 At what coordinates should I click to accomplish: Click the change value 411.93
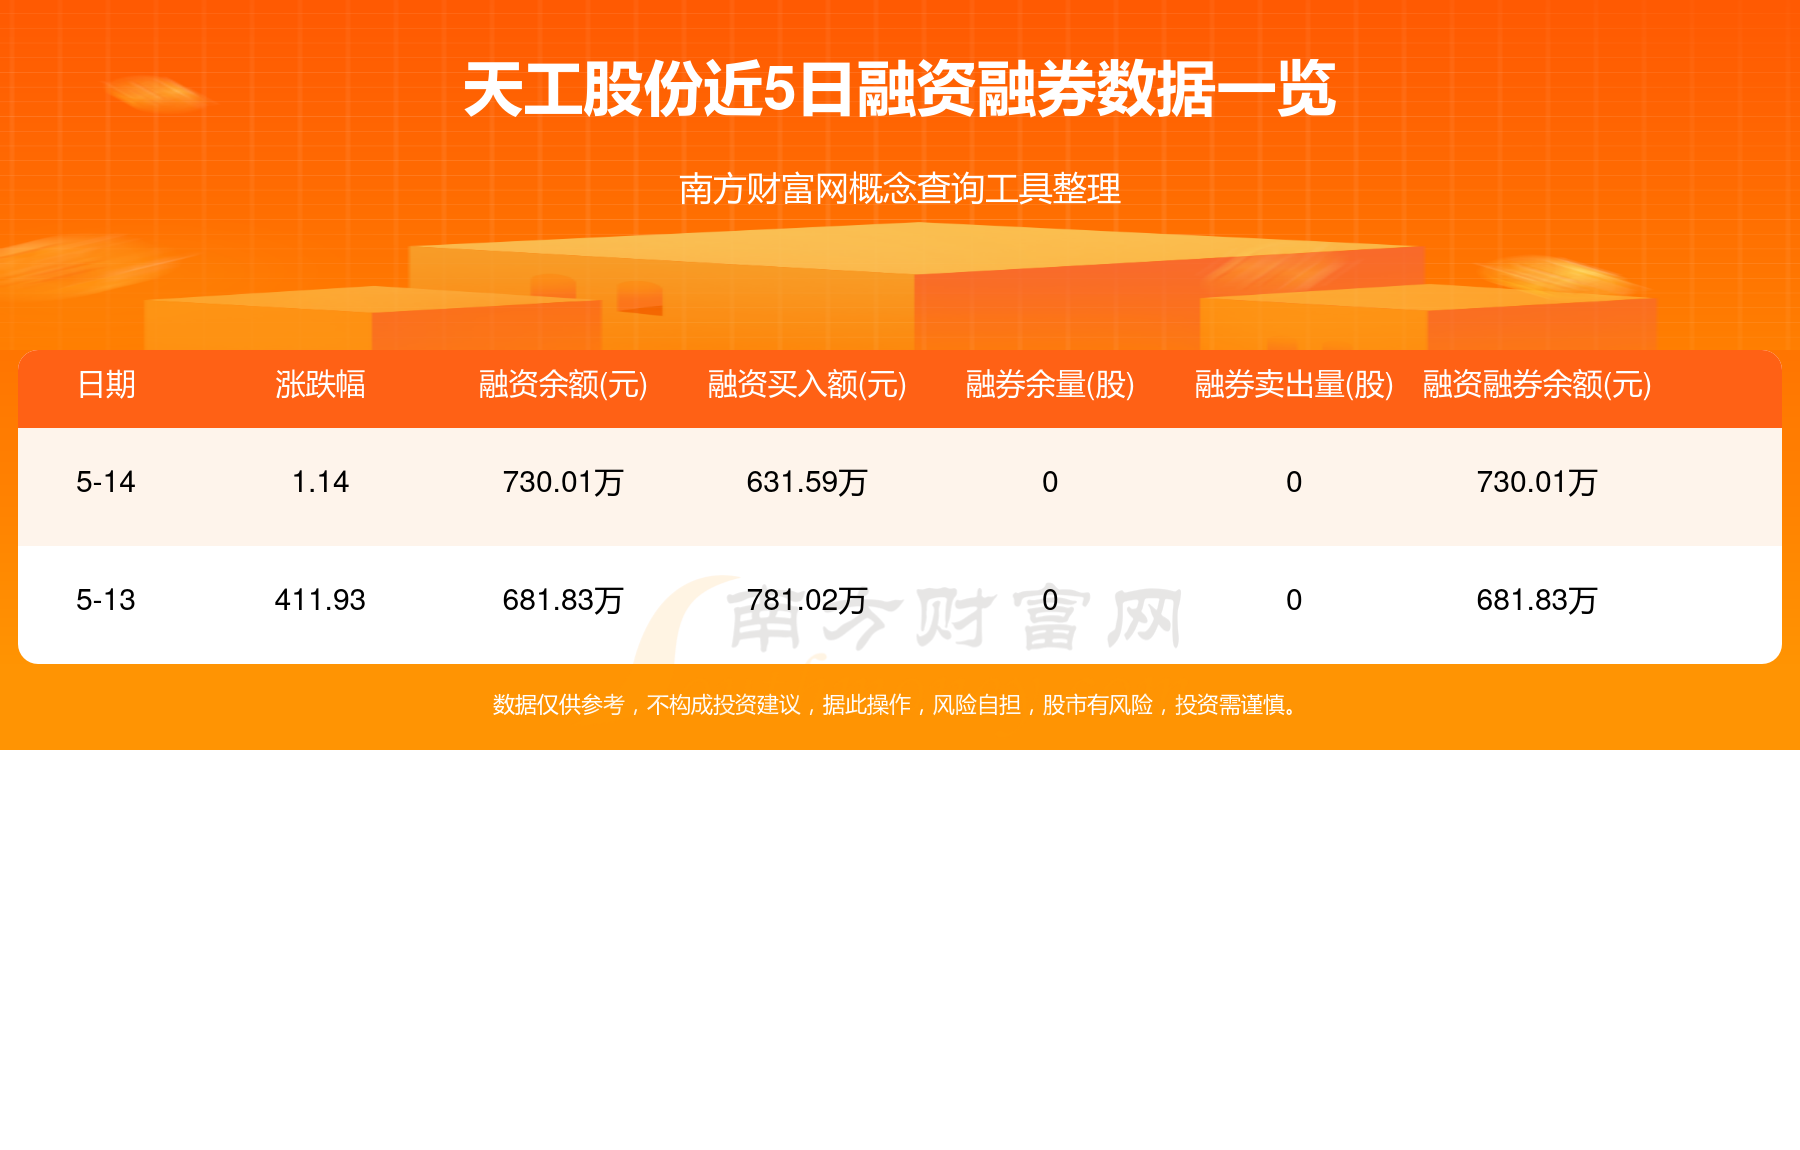320,600
